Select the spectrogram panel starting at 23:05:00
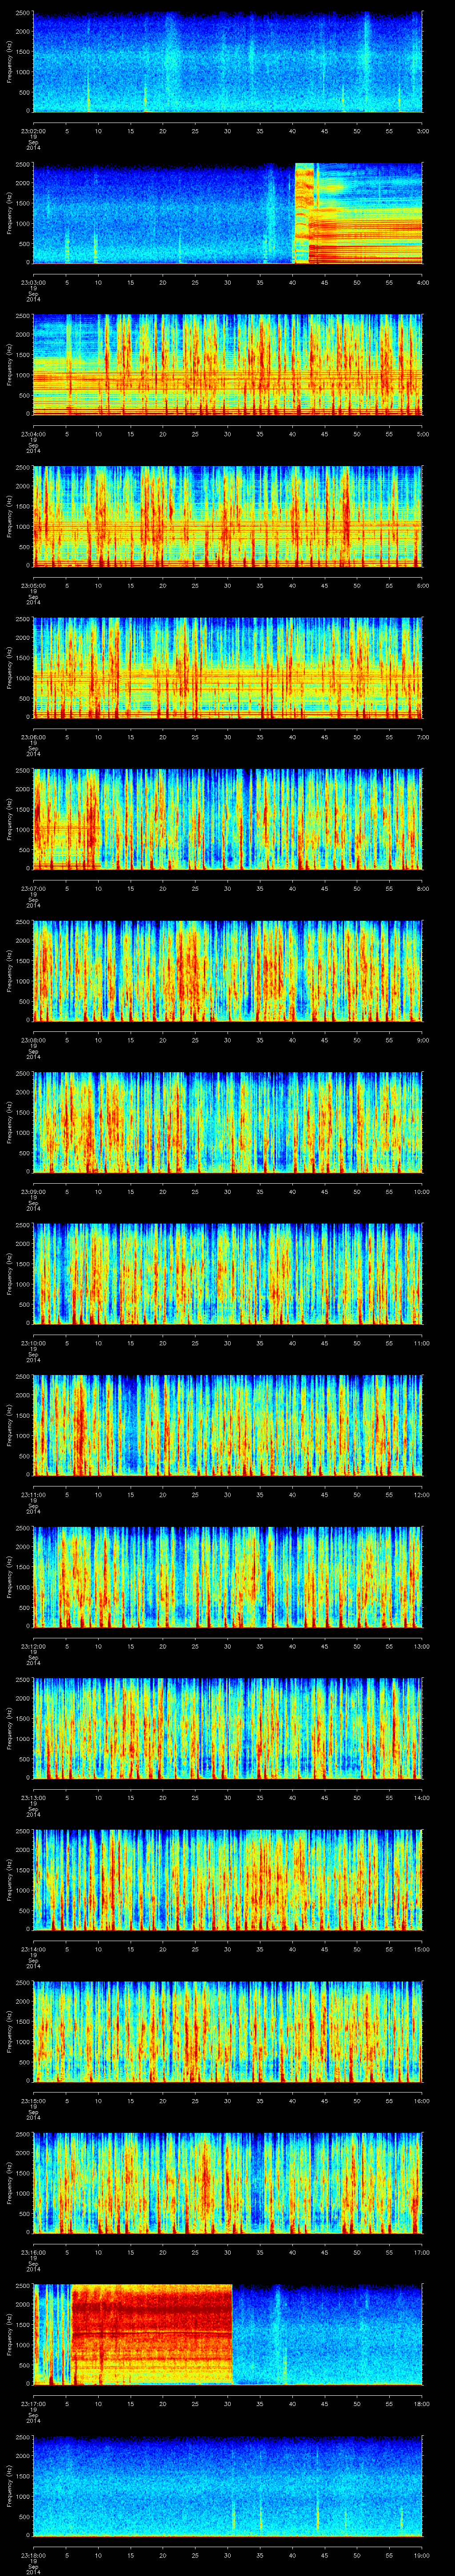Viewport: 455px width, 2576px height. [x=227, y=516]
